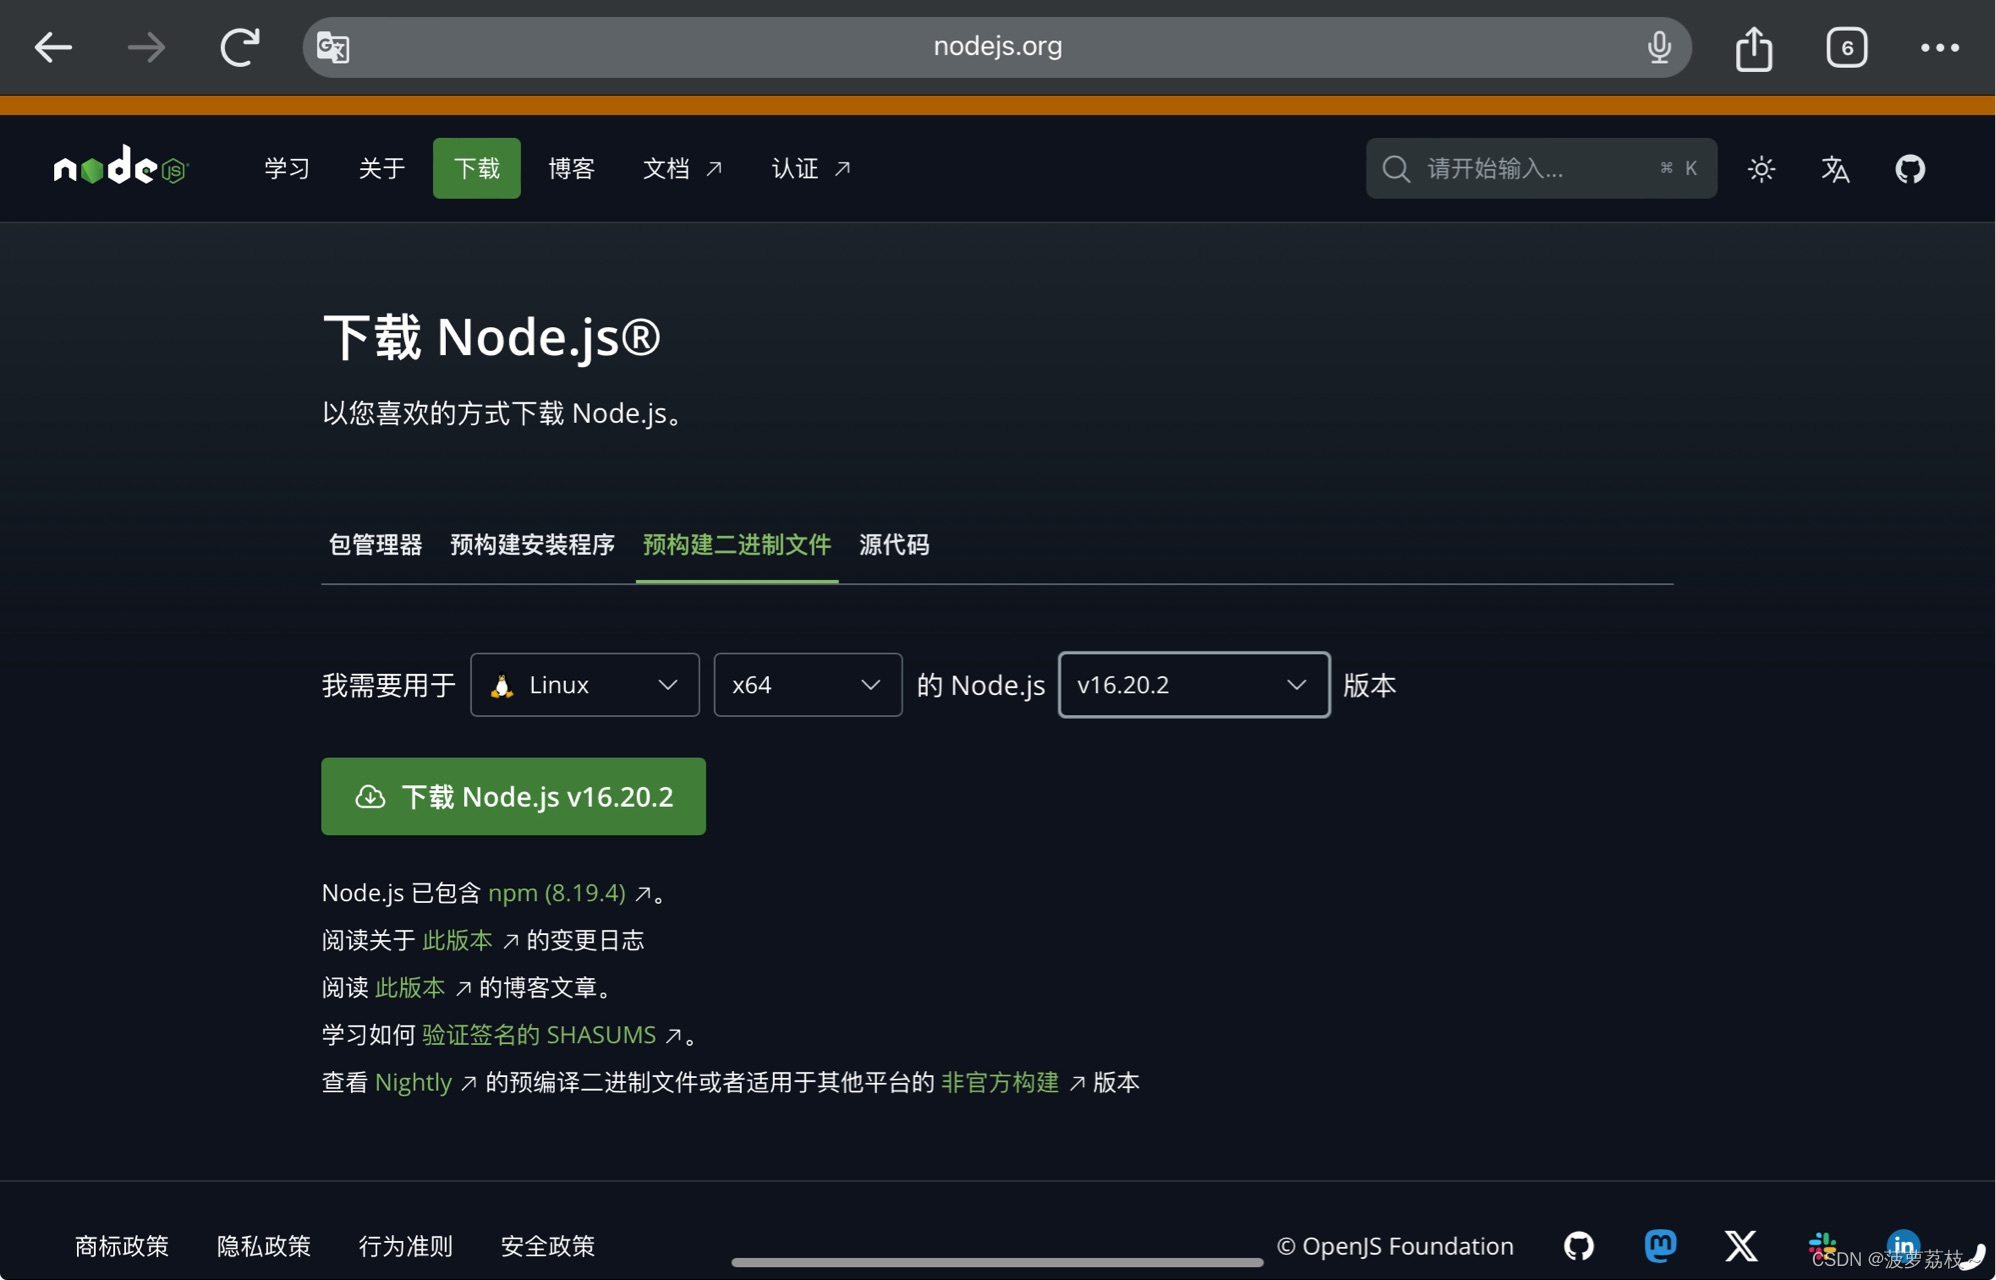Image resolution: width=1996 pixels, height=1280 pixels.
Task: Click the horizontal scrollbar at the bottom
Action: coord(997,1263)
